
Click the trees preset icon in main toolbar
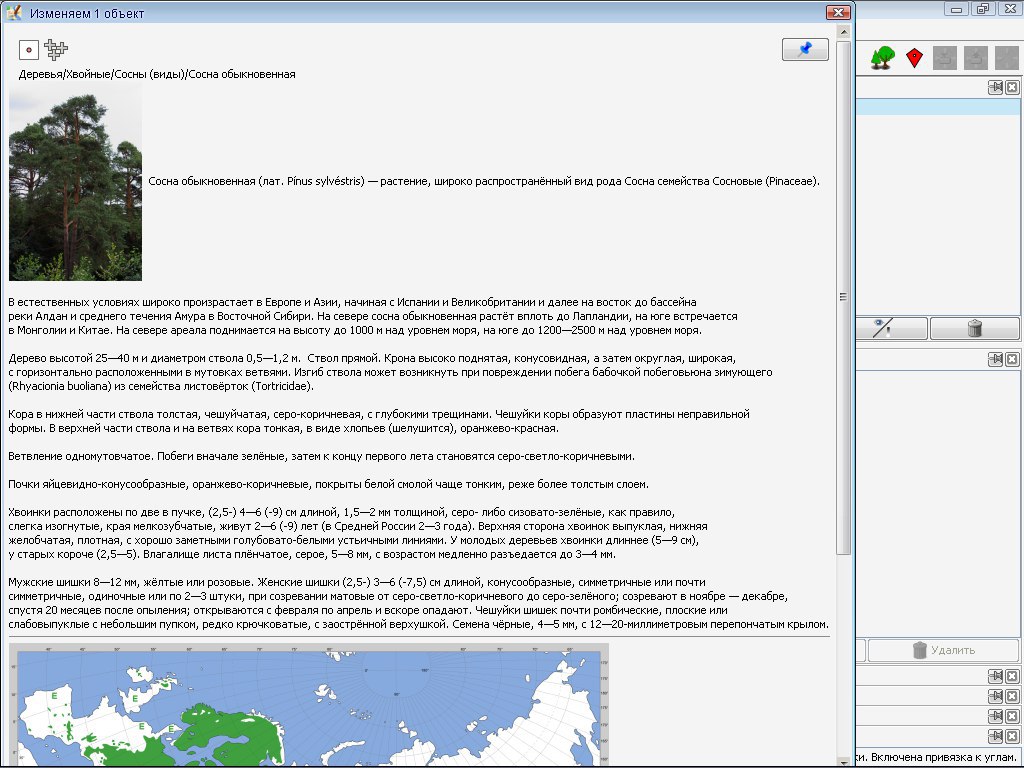point(882,57)
